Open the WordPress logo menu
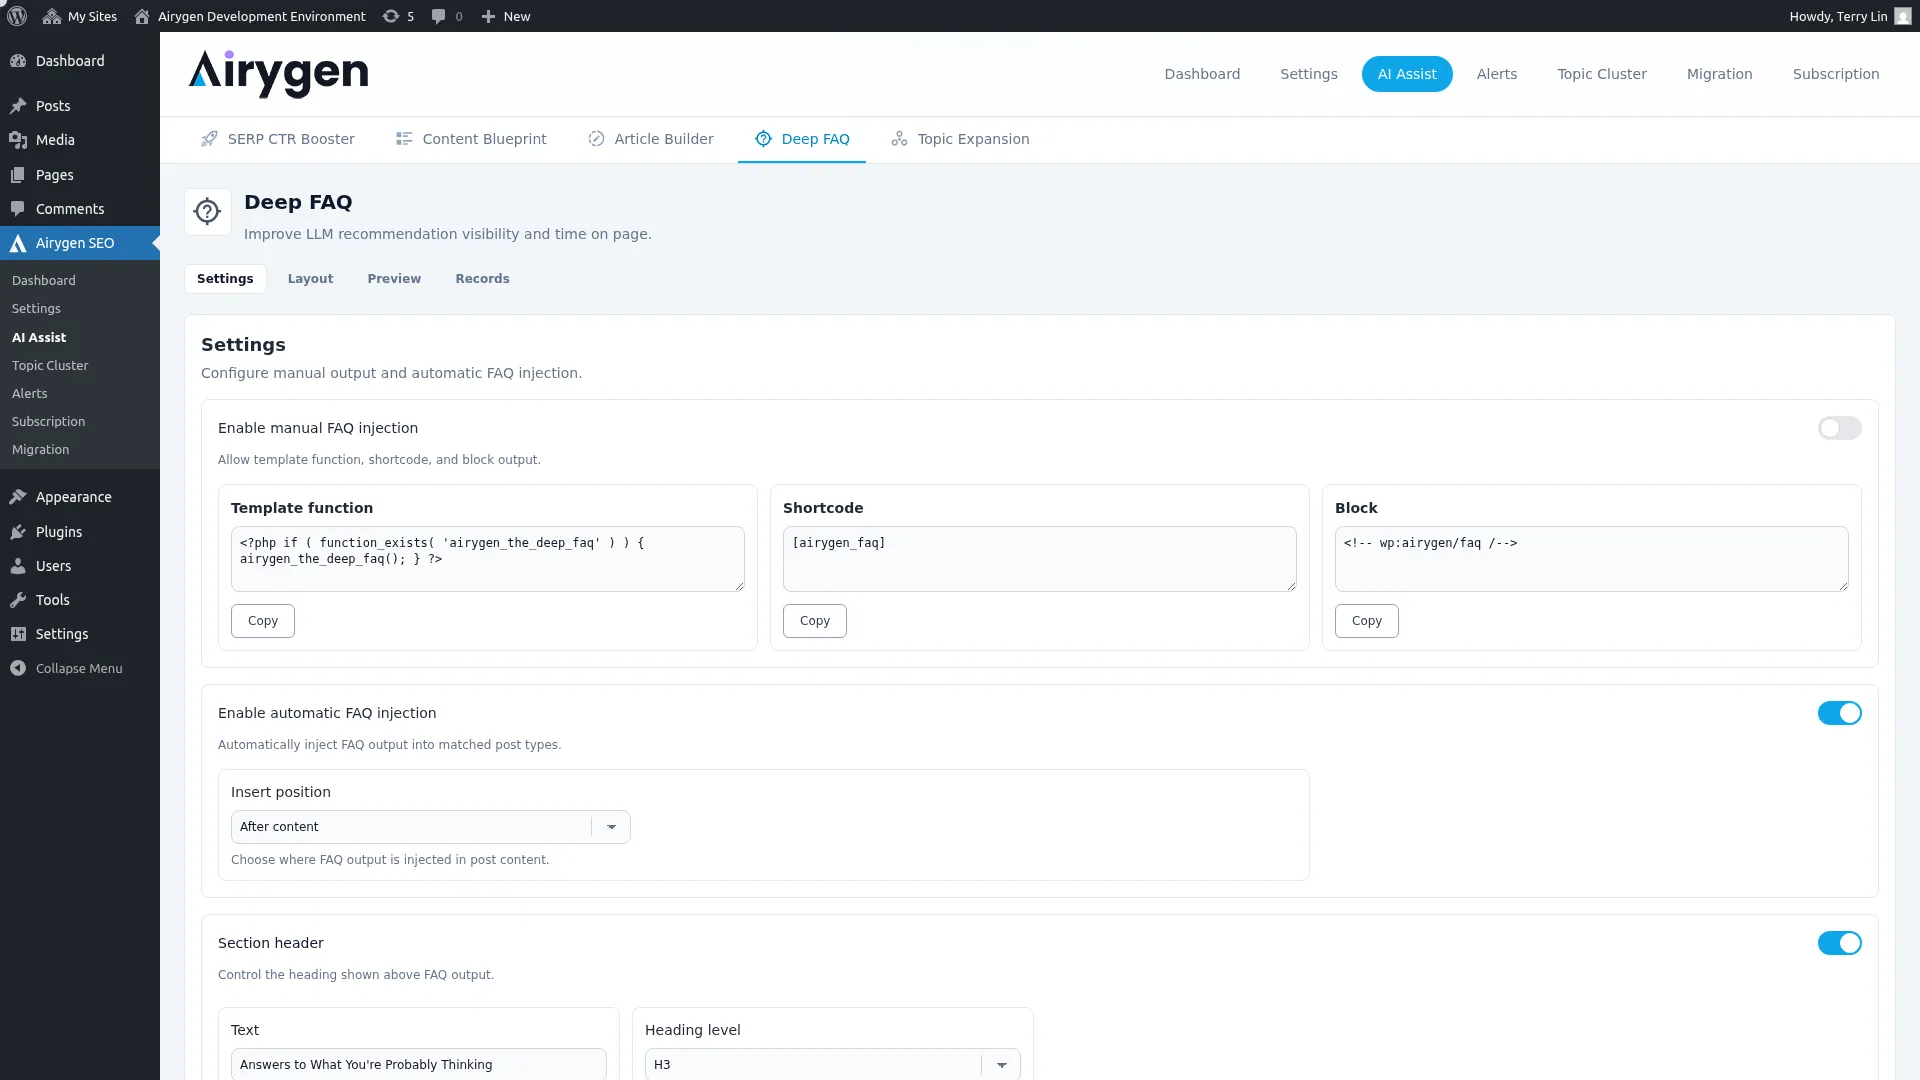1920x1080 pixels. coord(17,16)
